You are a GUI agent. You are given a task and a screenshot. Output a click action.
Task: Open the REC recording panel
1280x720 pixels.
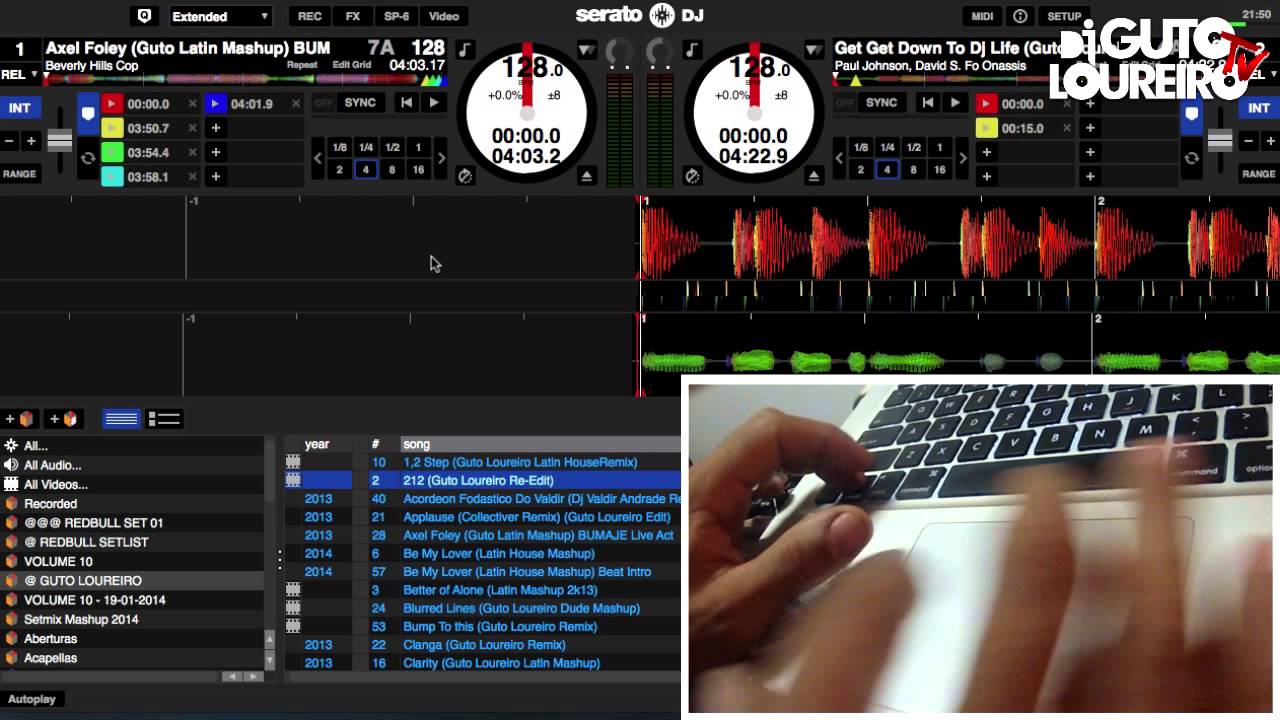point(310,16)
